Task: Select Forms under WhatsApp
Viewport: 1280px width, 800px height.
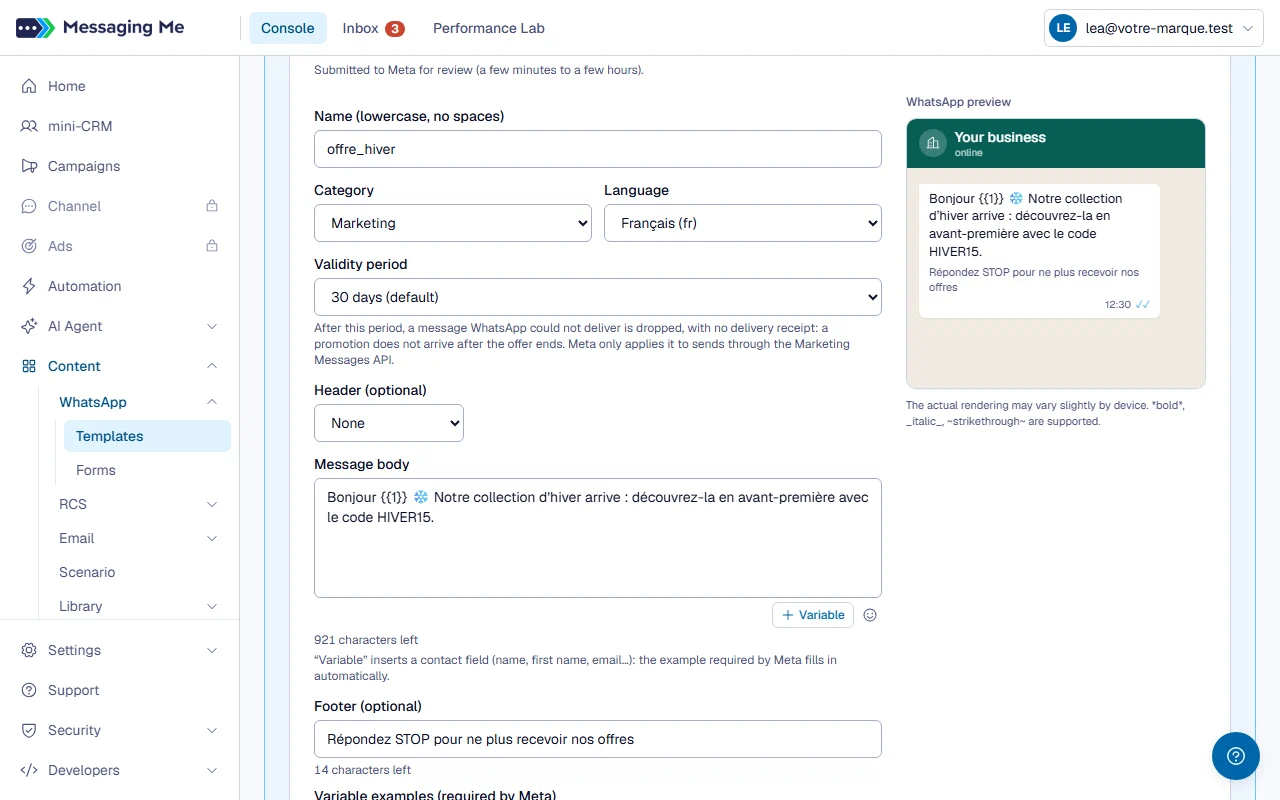Action: click(x=147, y=470)
